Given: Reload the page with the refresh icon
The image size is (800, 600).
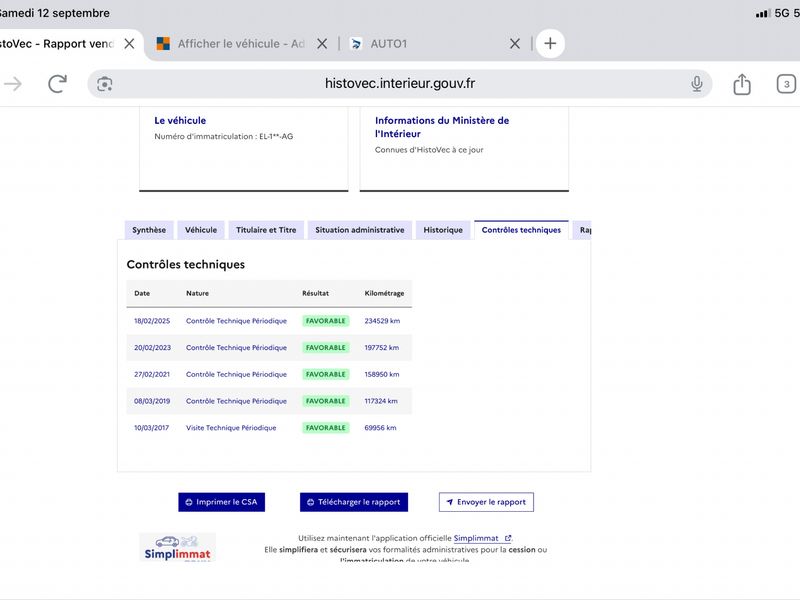Looking at the screenshot, I should pyautogui.click(x=57, y=84).
